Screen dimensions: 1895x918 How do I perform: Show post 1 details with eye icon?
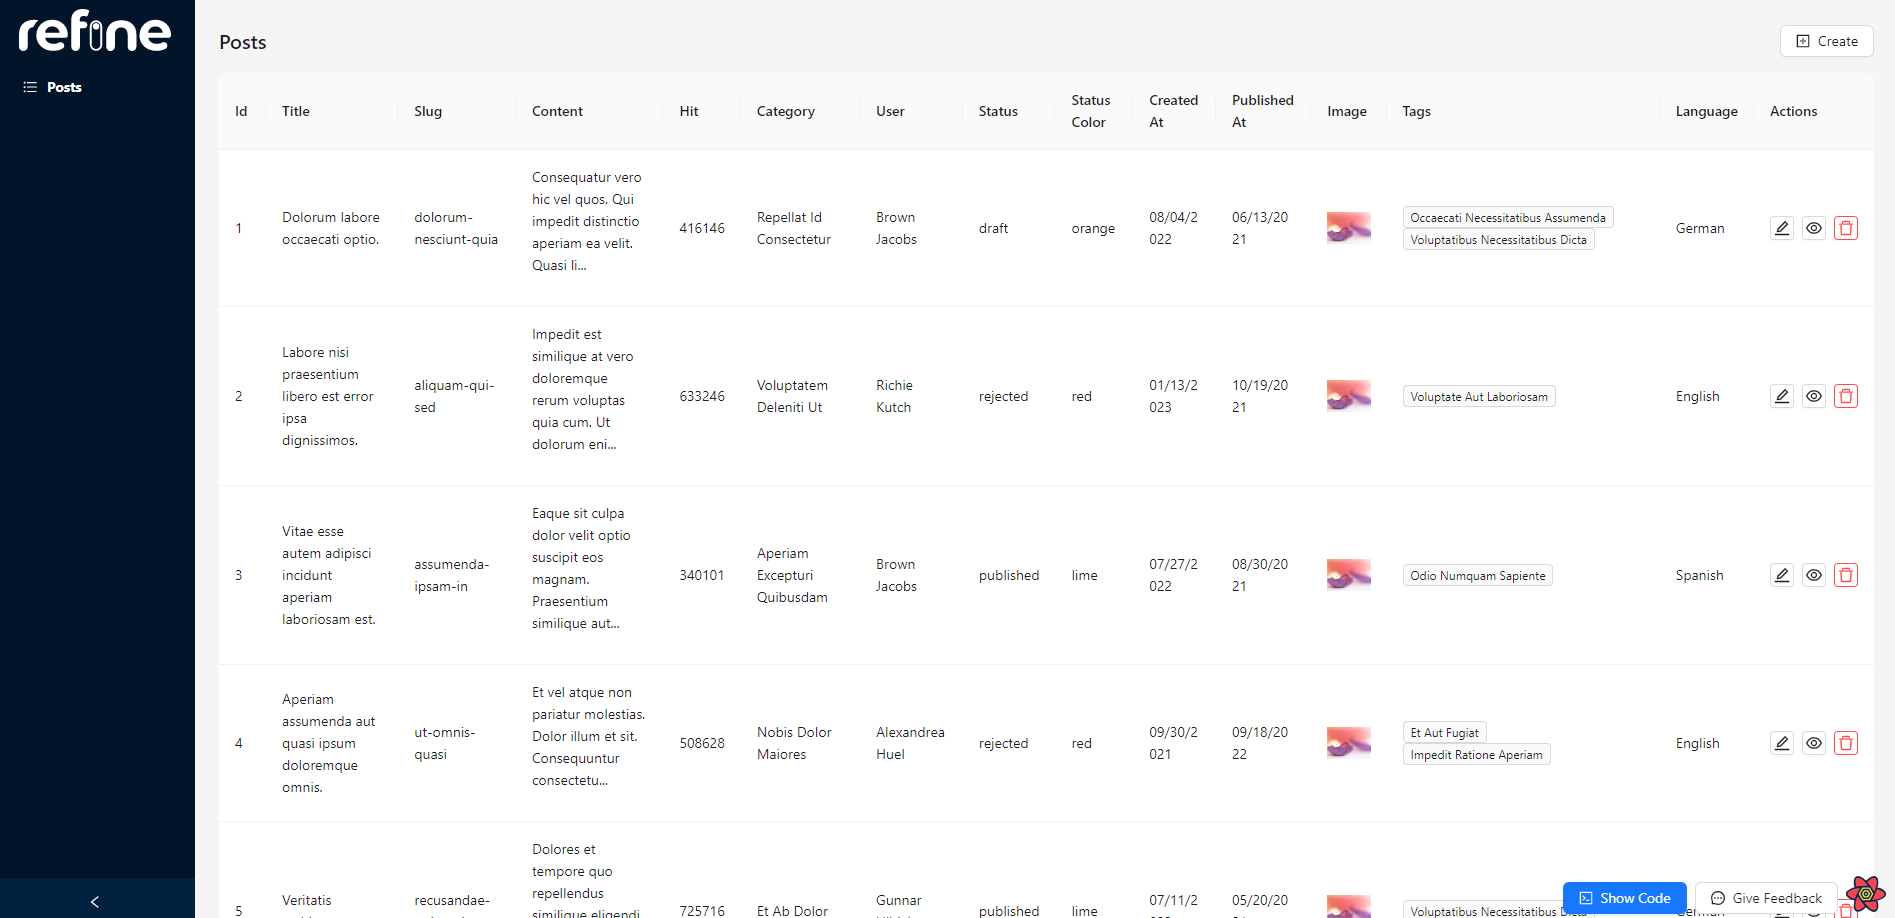[x=1813, y=228]
